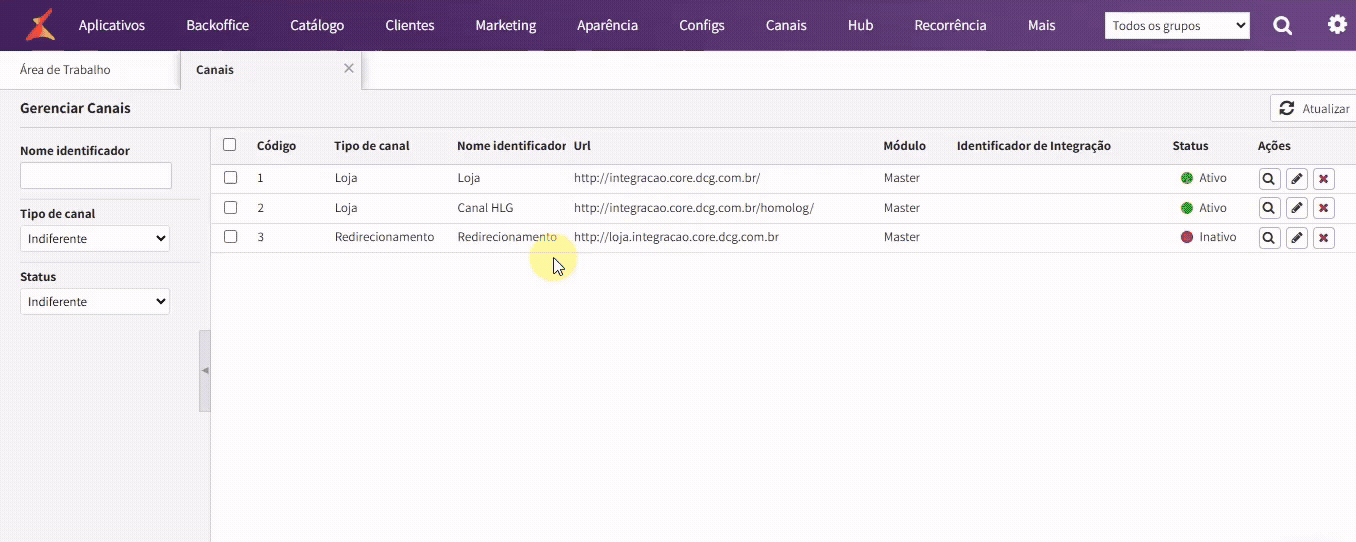This screenshot has height=542, width=1356.
Task: View details of channel Loja row 1
Action: click(x=1269, y=179)
